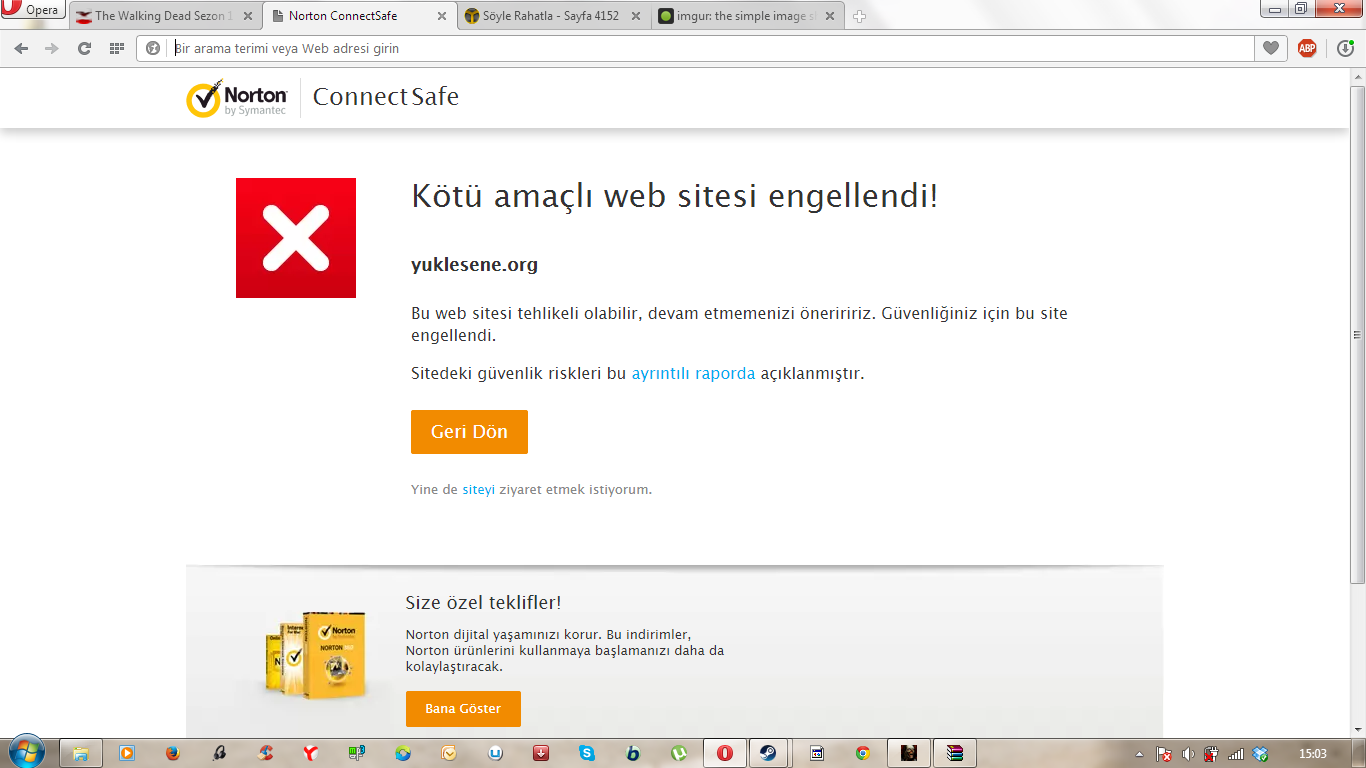Click the Norton by Symantec logo
1366x768 pixels.
point(237,98)
